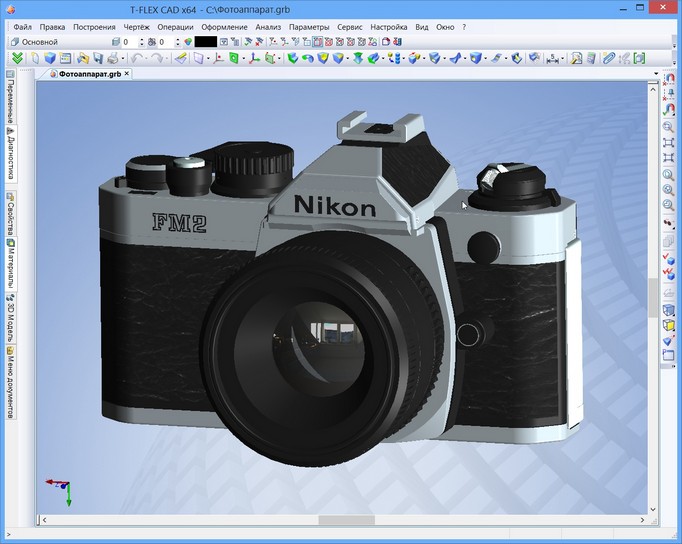Click the single red-check blue cube icon
This screenshot has height=544, width=682.
(669, 260)
